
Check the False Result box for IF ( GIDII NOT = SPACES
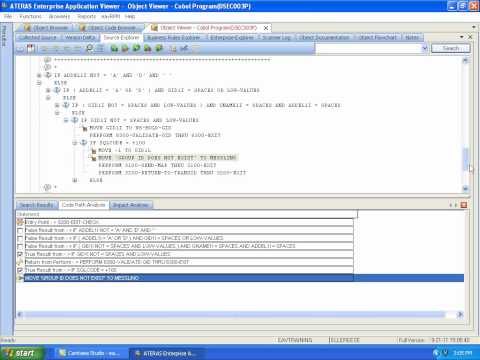pos(20,246)
